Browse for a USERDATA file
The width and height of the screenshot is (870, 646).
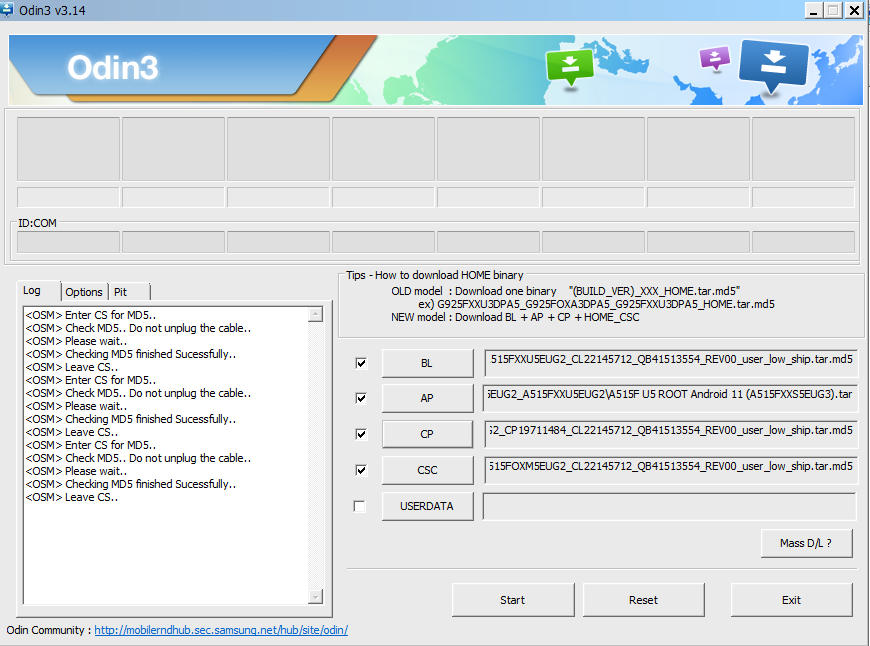click(x=427, y=506)
